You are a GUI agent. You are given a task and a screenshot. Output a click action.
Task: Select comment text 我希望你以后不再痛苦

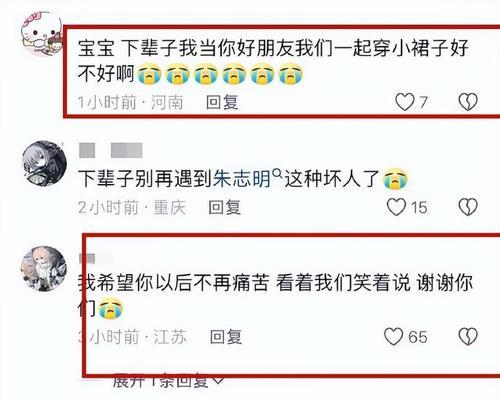pyautogui.click(x=173, y=283)
